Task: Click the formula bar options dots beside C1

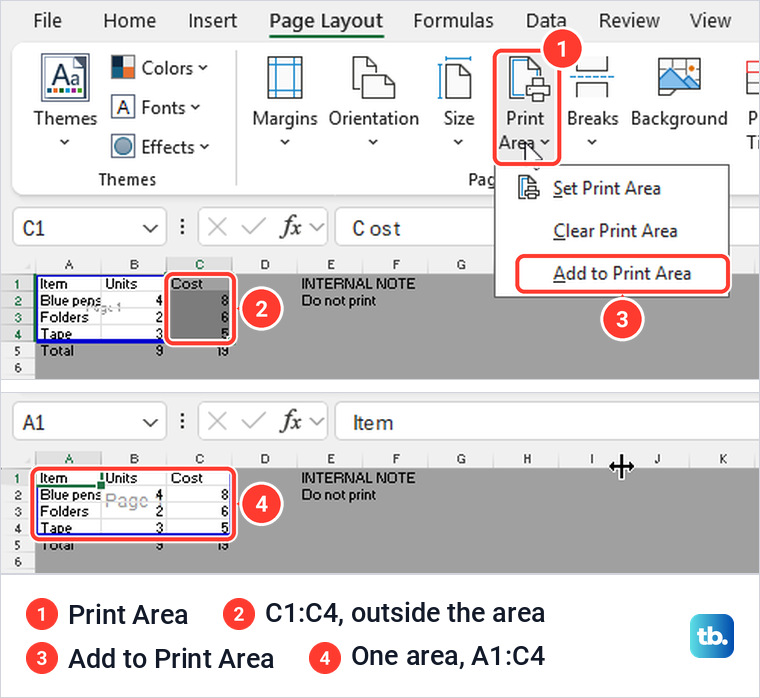Action: click(x=182, y=227)
